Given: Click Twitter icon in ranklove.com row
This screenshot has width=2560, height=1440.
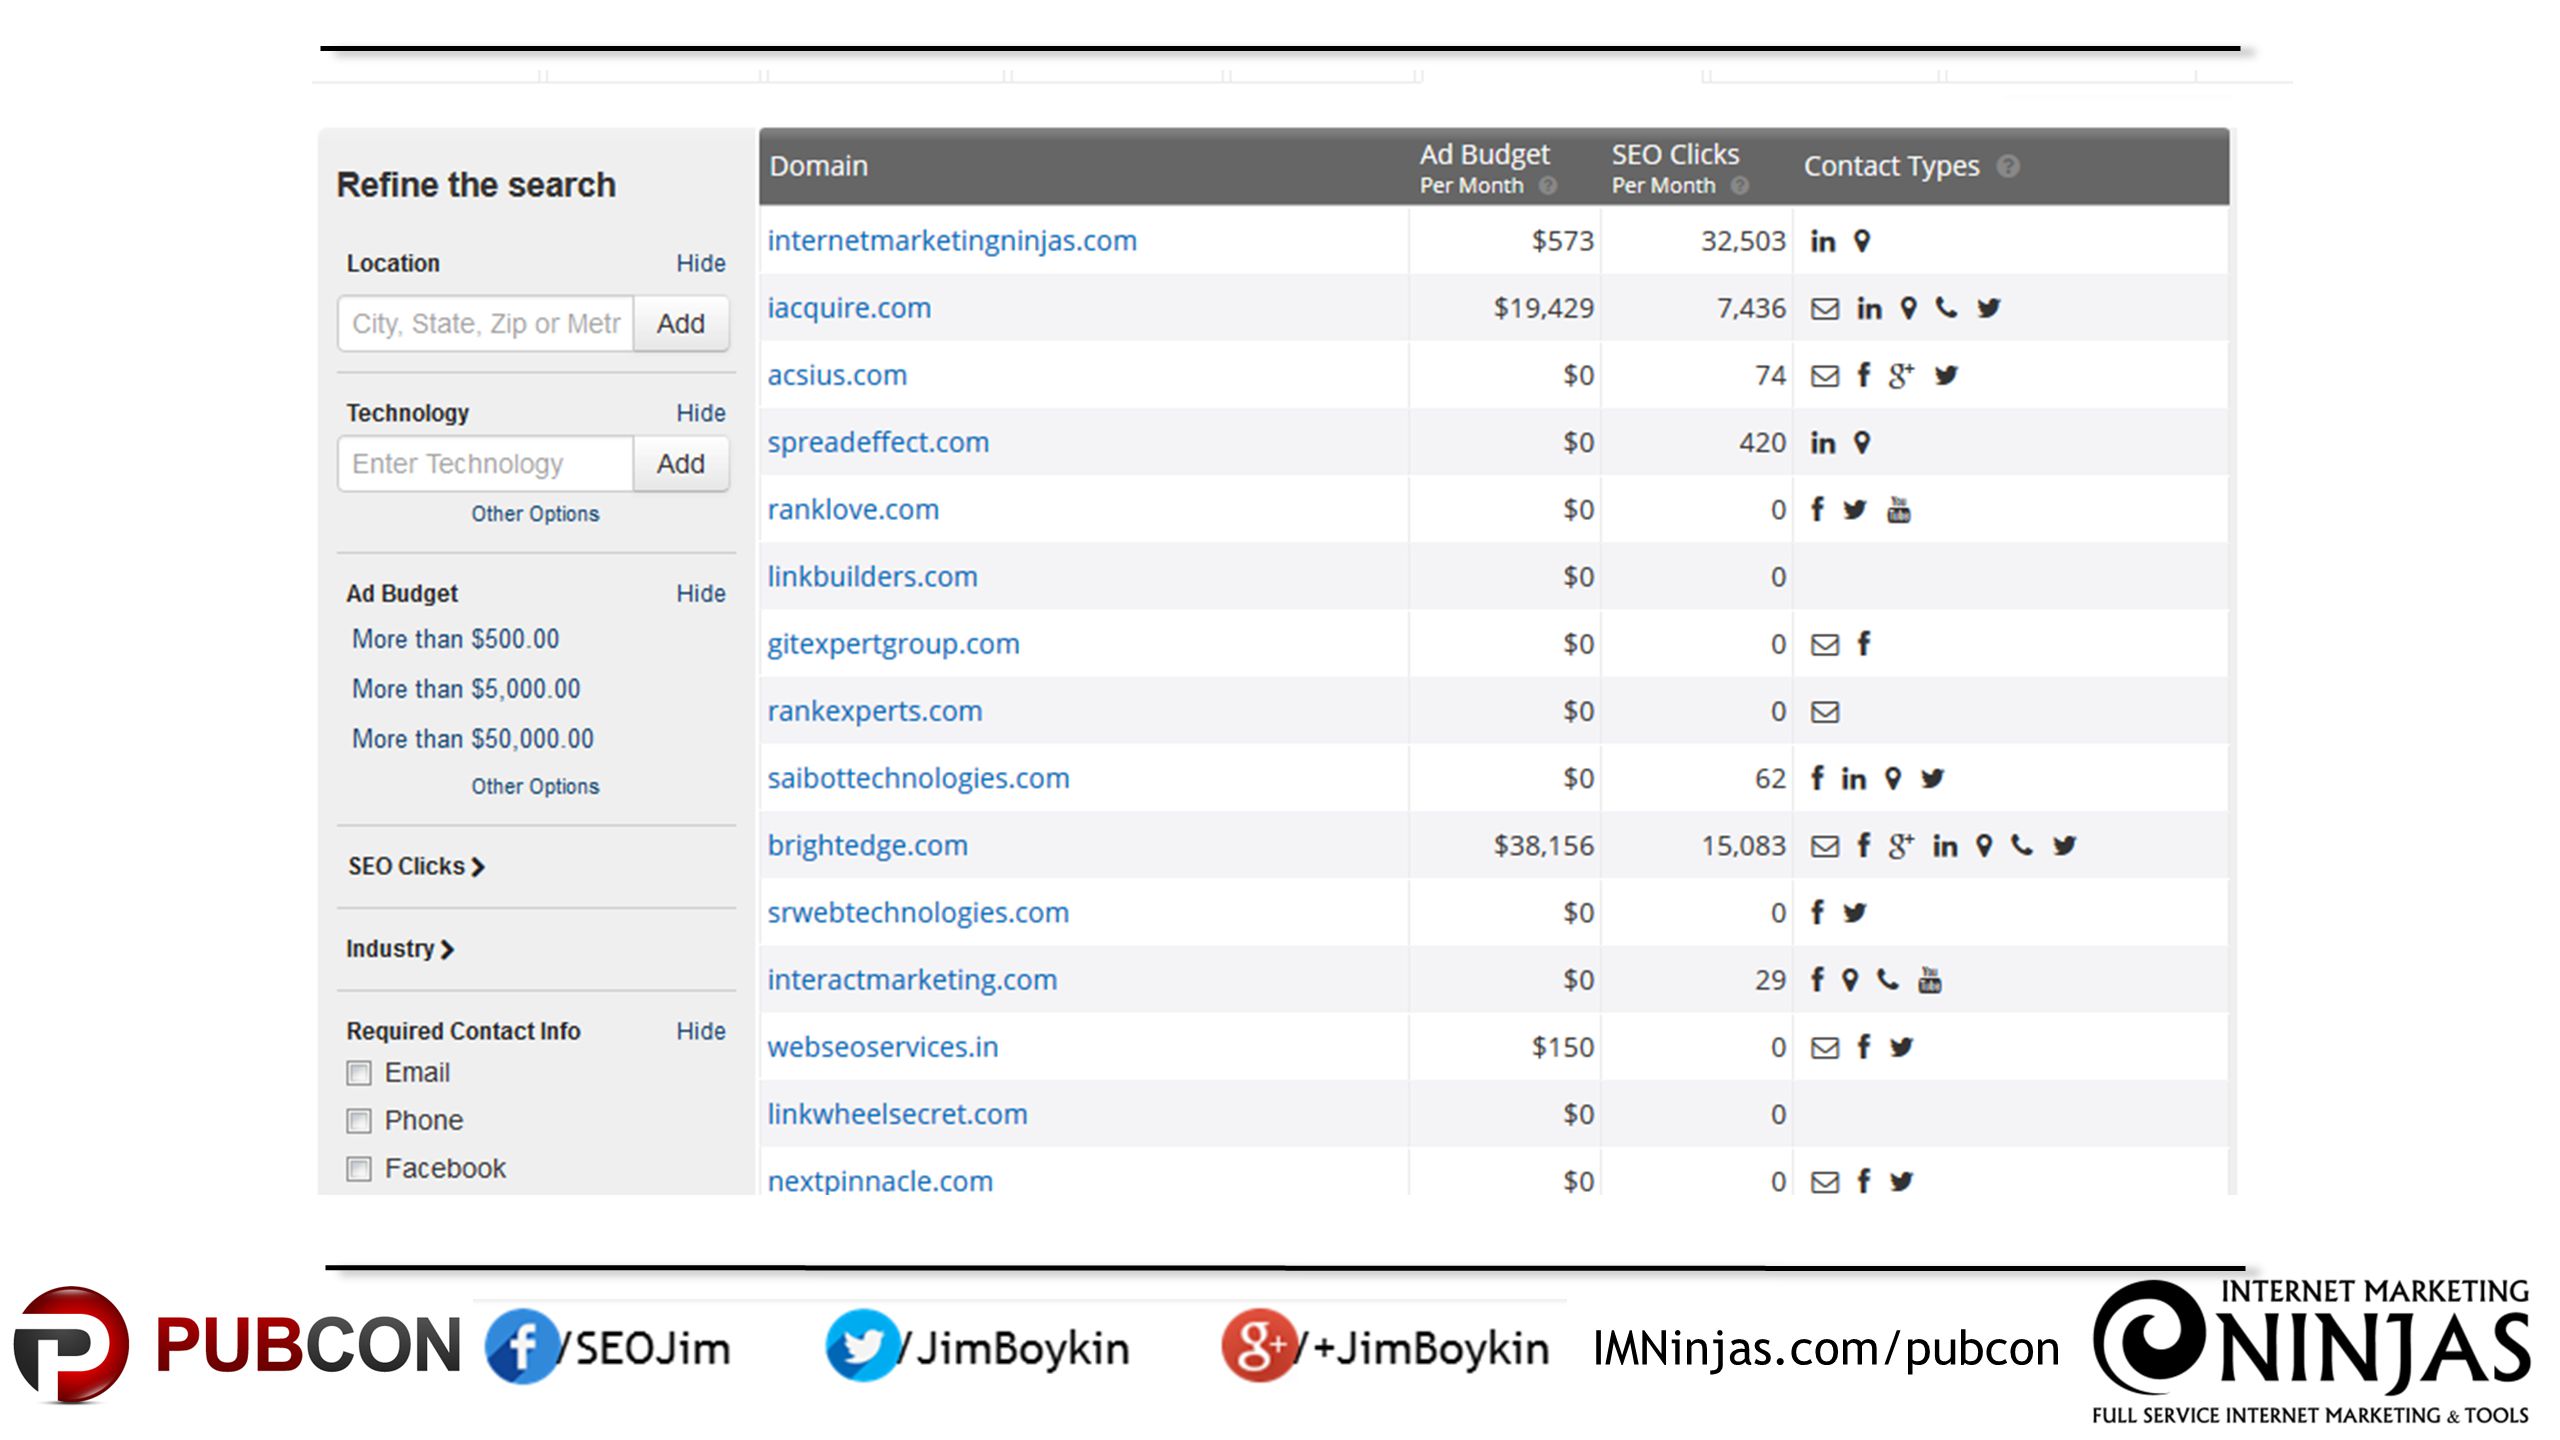Looking at the screenshot, I should click(1854, 510).
